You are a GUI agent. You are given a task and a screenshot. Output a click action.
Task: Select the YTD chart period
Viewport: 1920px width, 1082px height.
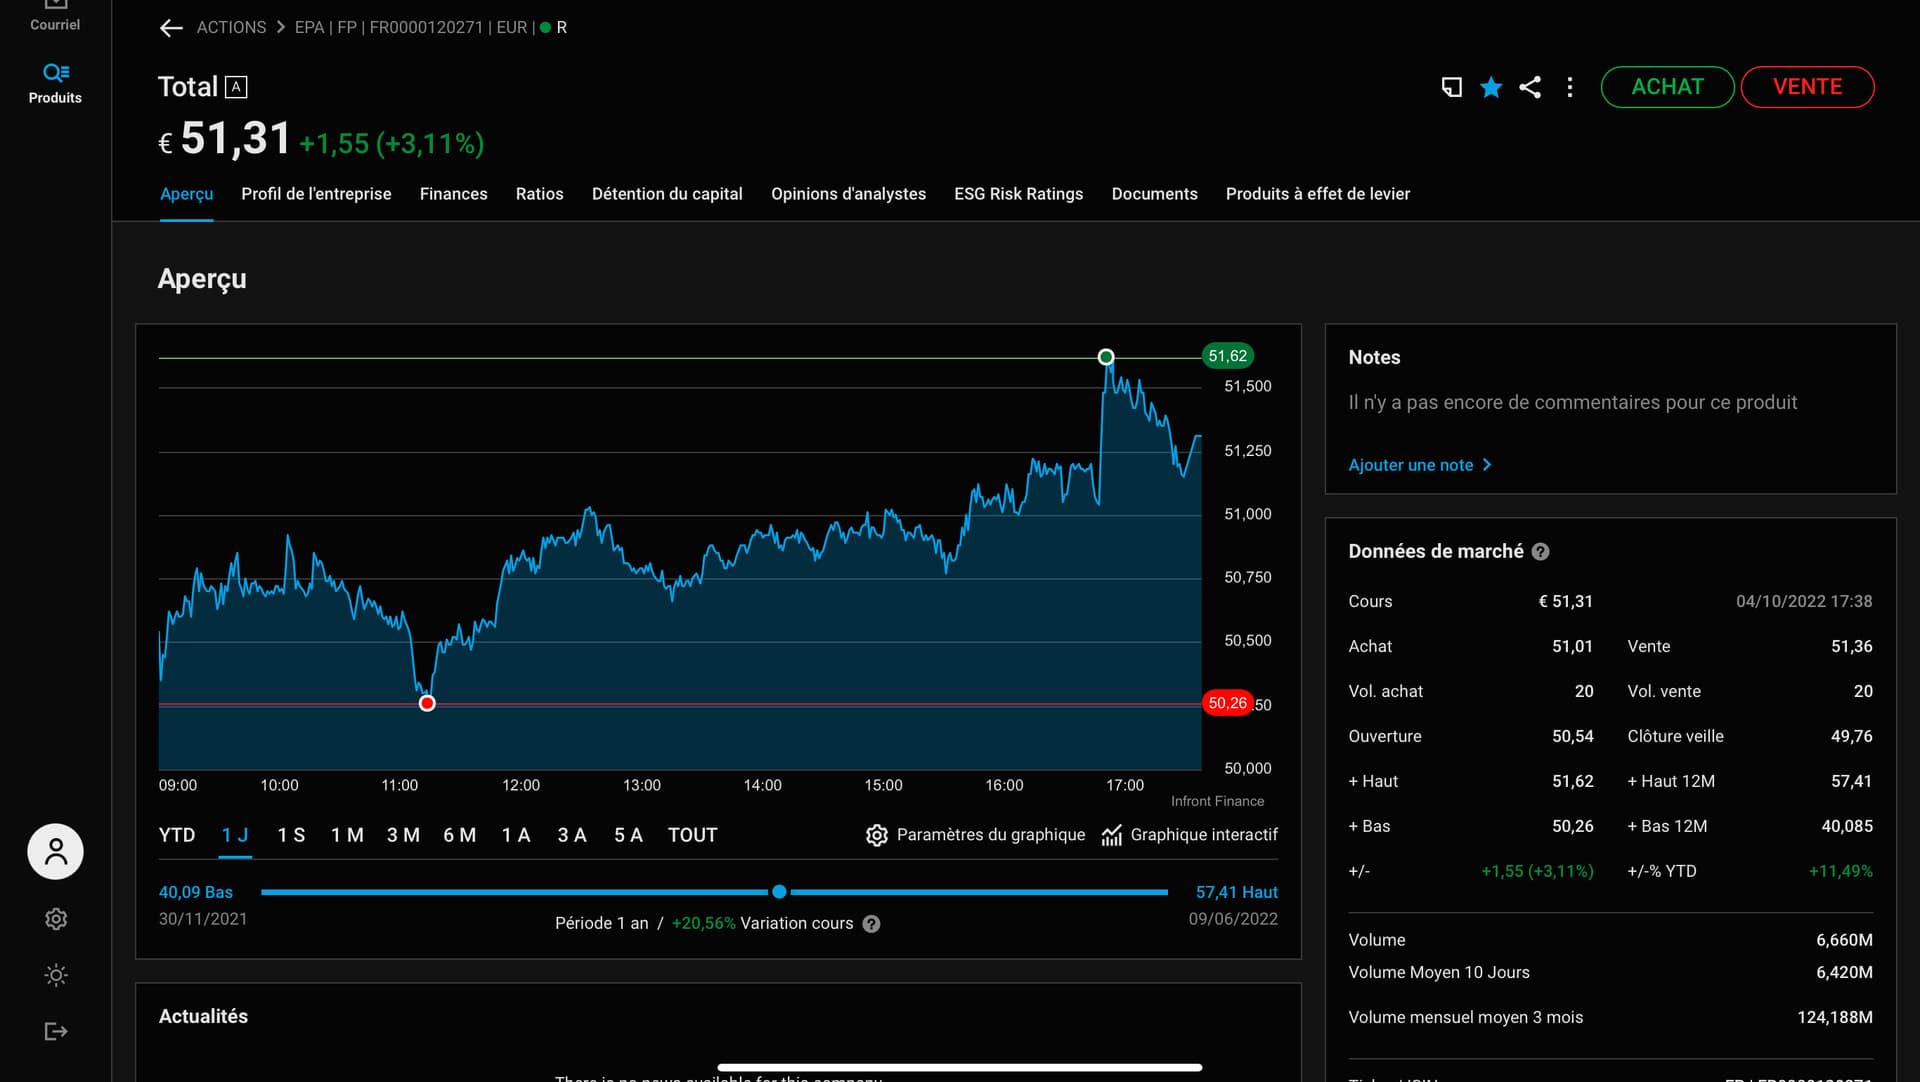click(x=177, y=835)
